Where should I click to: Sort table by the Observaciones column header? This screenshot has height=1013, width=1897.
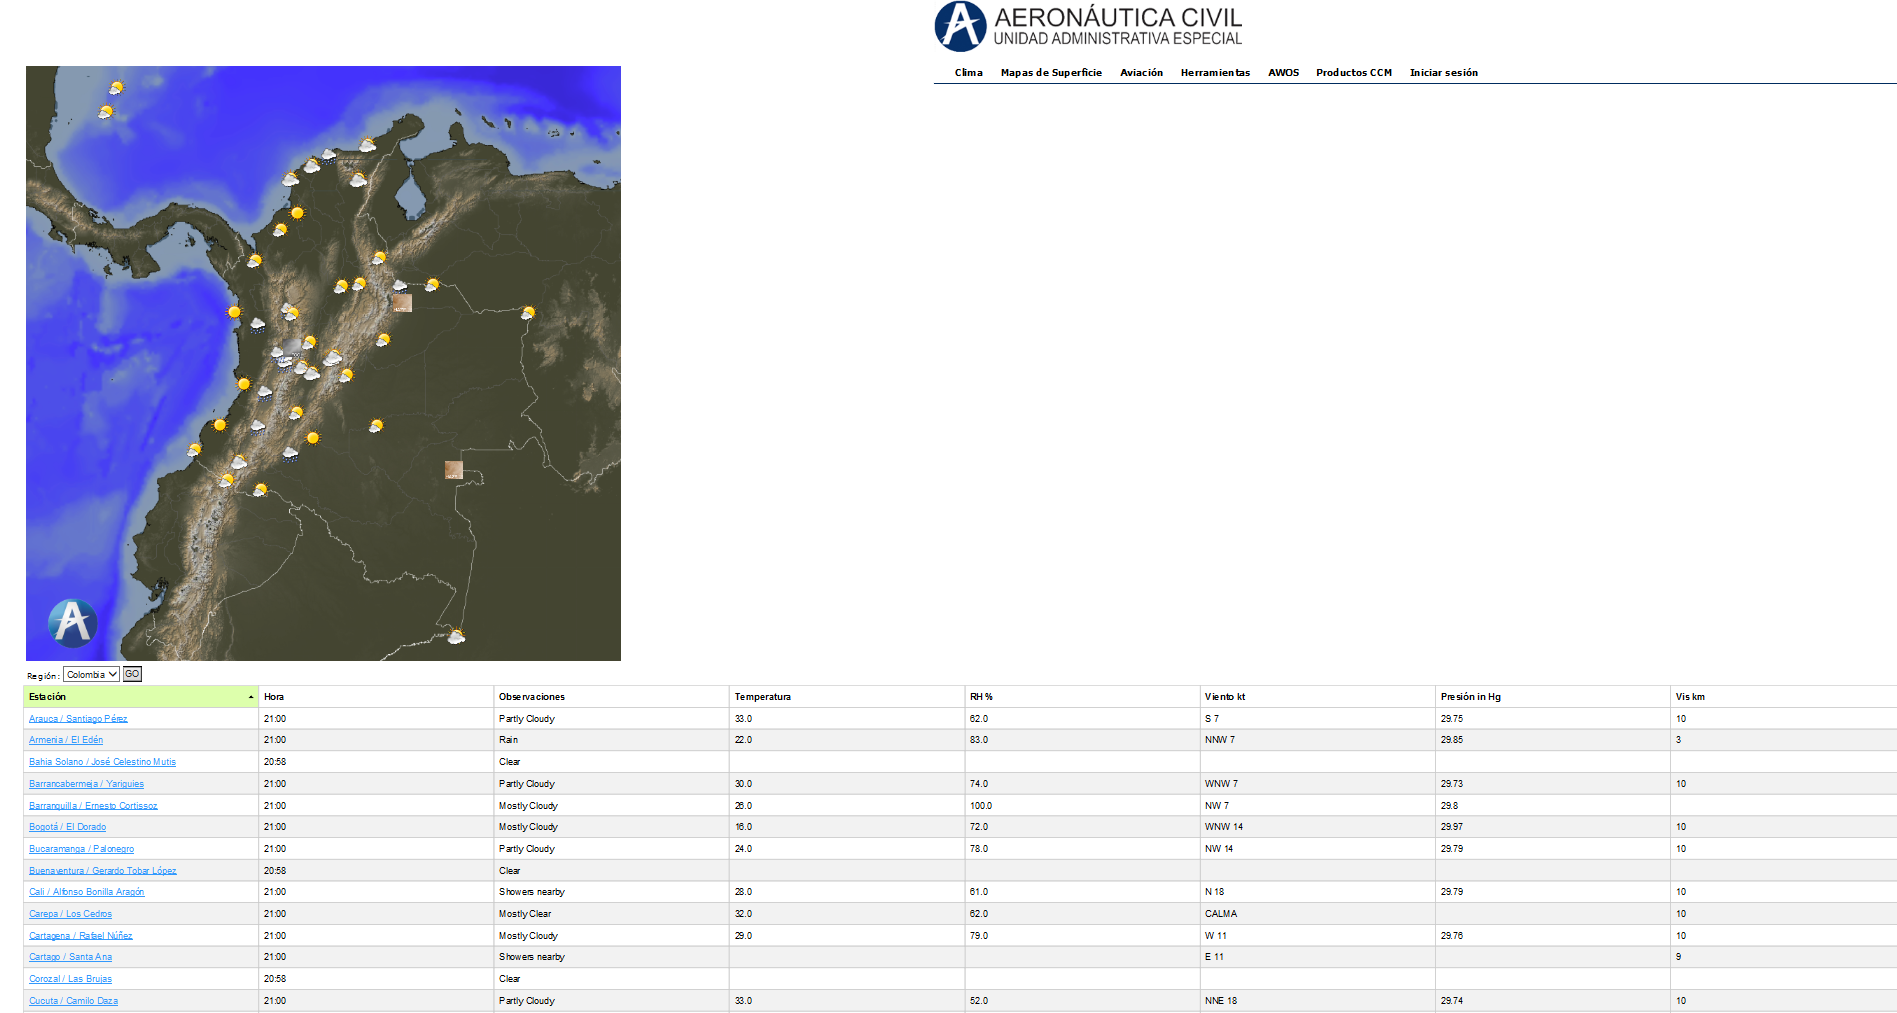[611, 697]
